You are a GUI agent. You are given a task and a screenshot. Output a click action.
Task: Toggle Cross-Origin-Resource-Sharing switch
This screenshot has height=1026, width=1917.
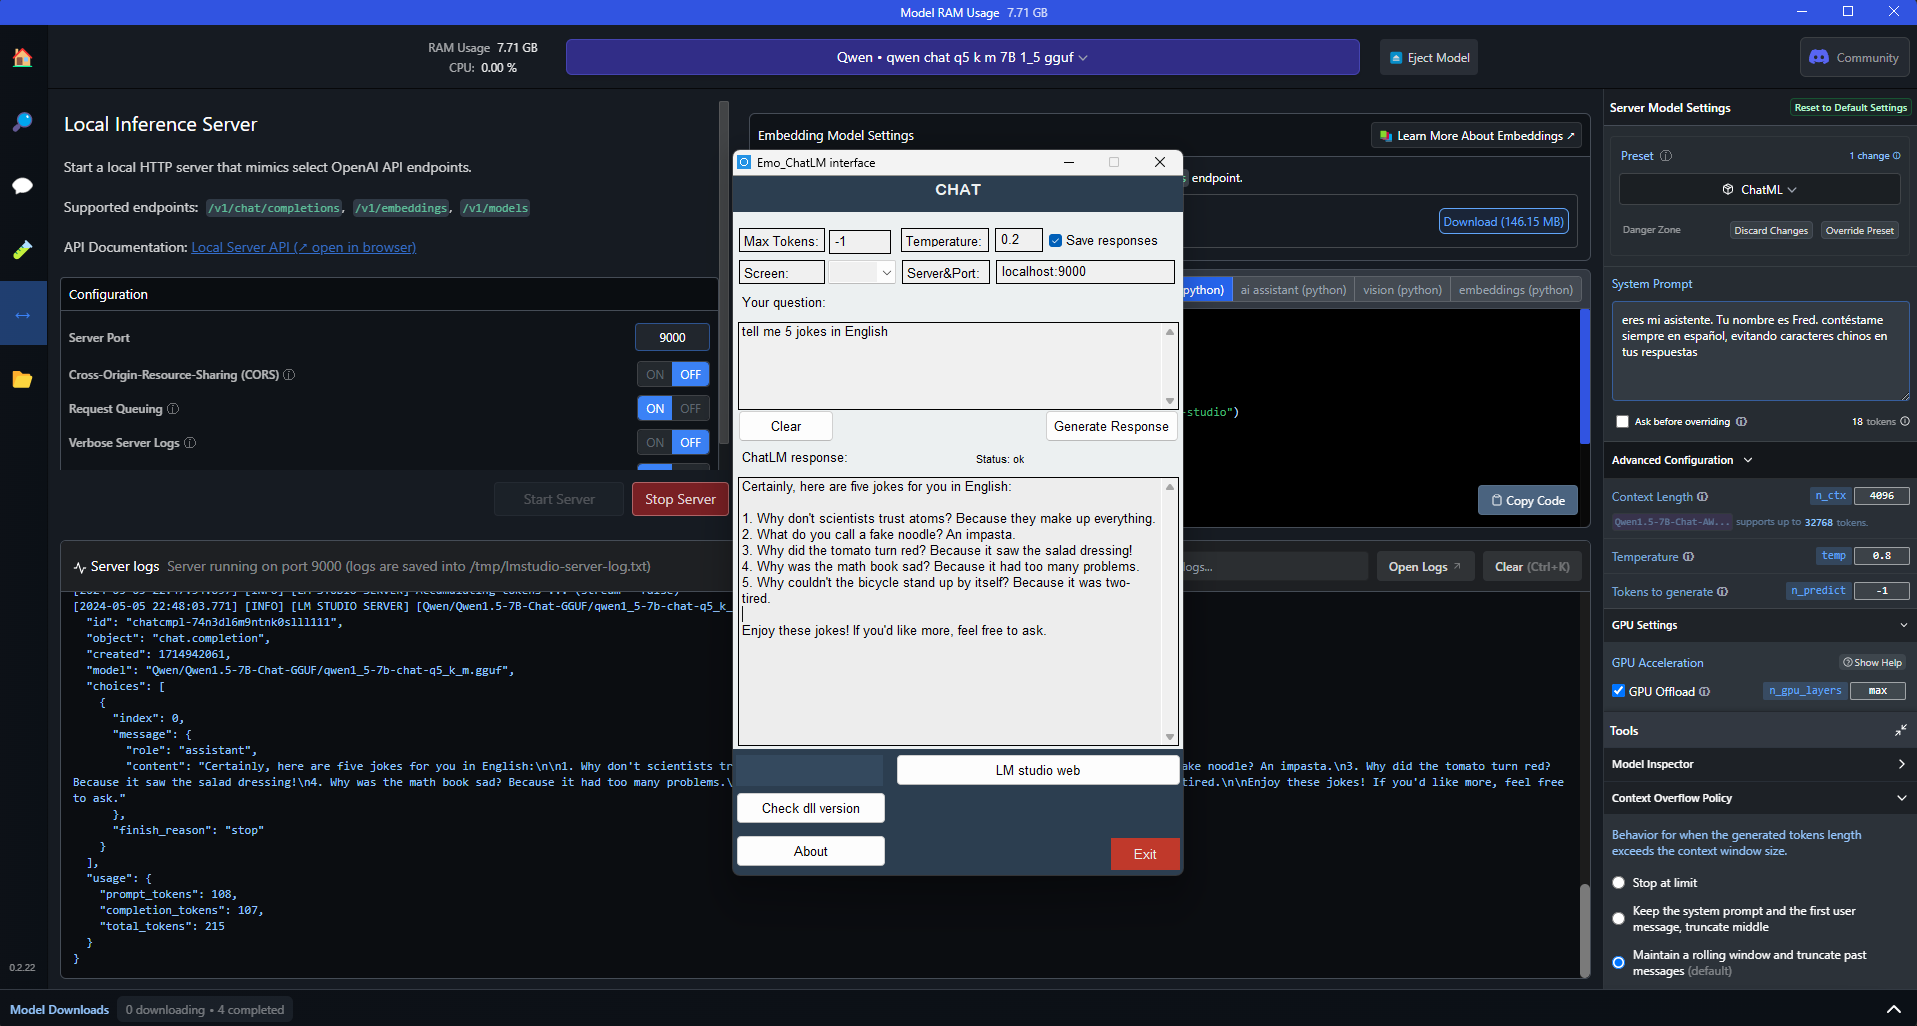pos(674,375)
